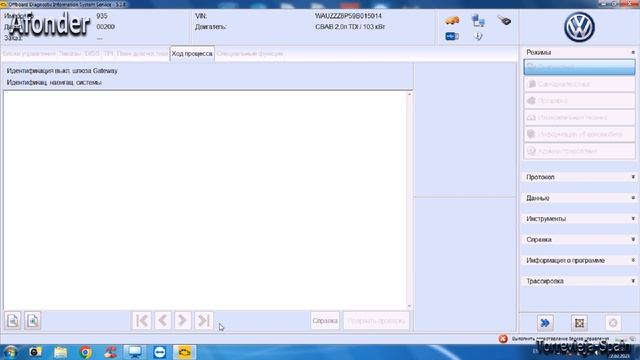Select the Администрирование mode button

579,151
